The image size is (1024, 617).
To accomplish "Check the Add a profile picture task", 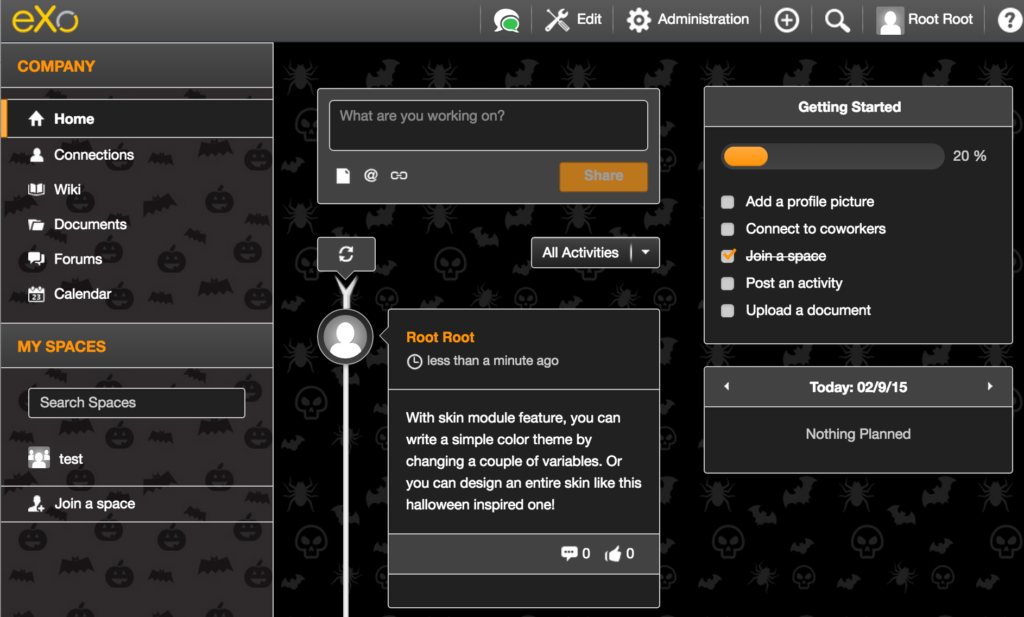I will pos(728,201).
